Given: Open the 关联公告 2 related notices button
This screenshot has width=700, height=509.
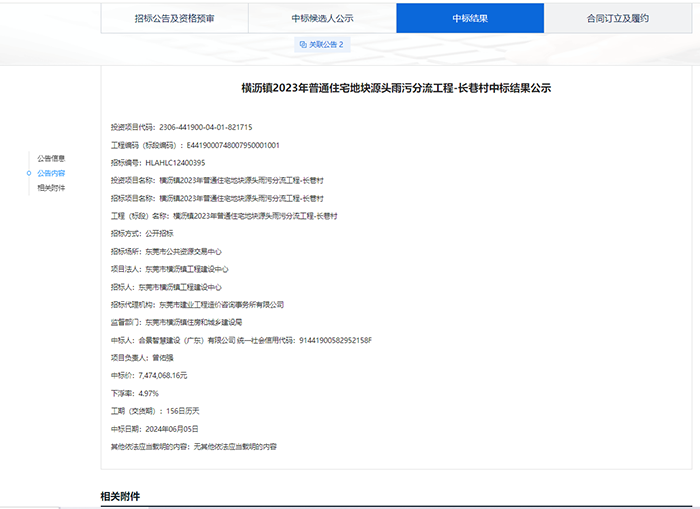Looking at the screenshot, I should (321, 45).
